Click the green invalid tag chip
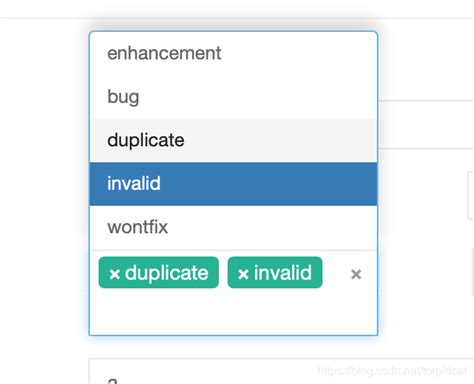The height and width of the screenshot is (384, 474). coord(275,272)
